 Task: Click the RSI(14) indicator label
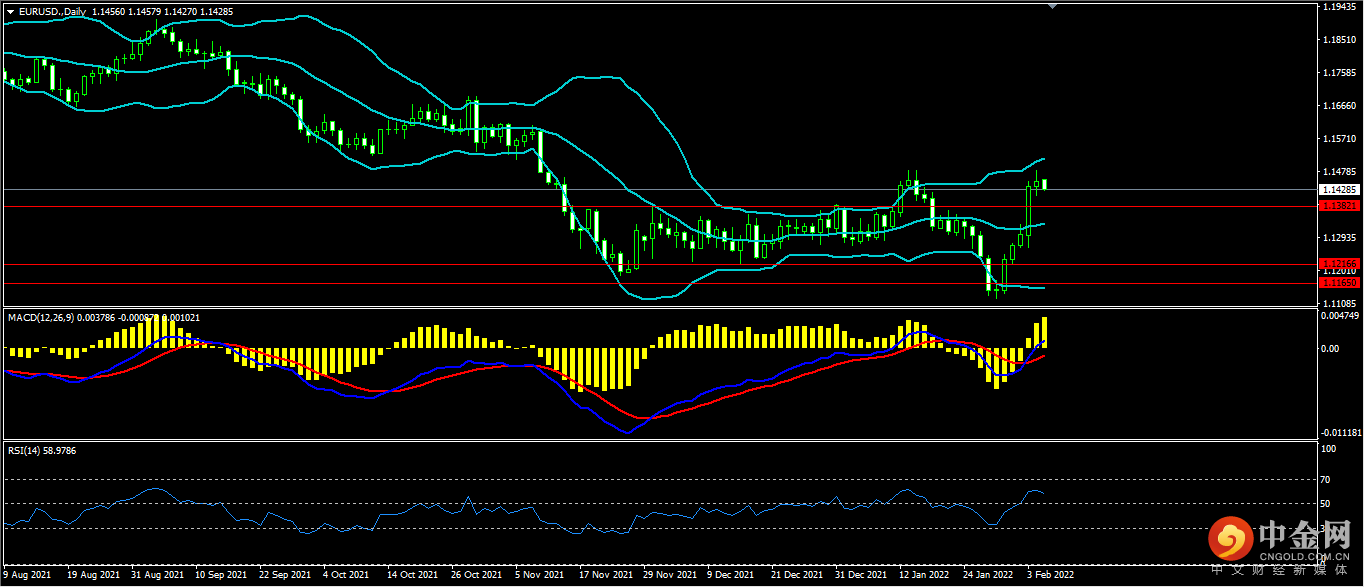tap(24, 451)
